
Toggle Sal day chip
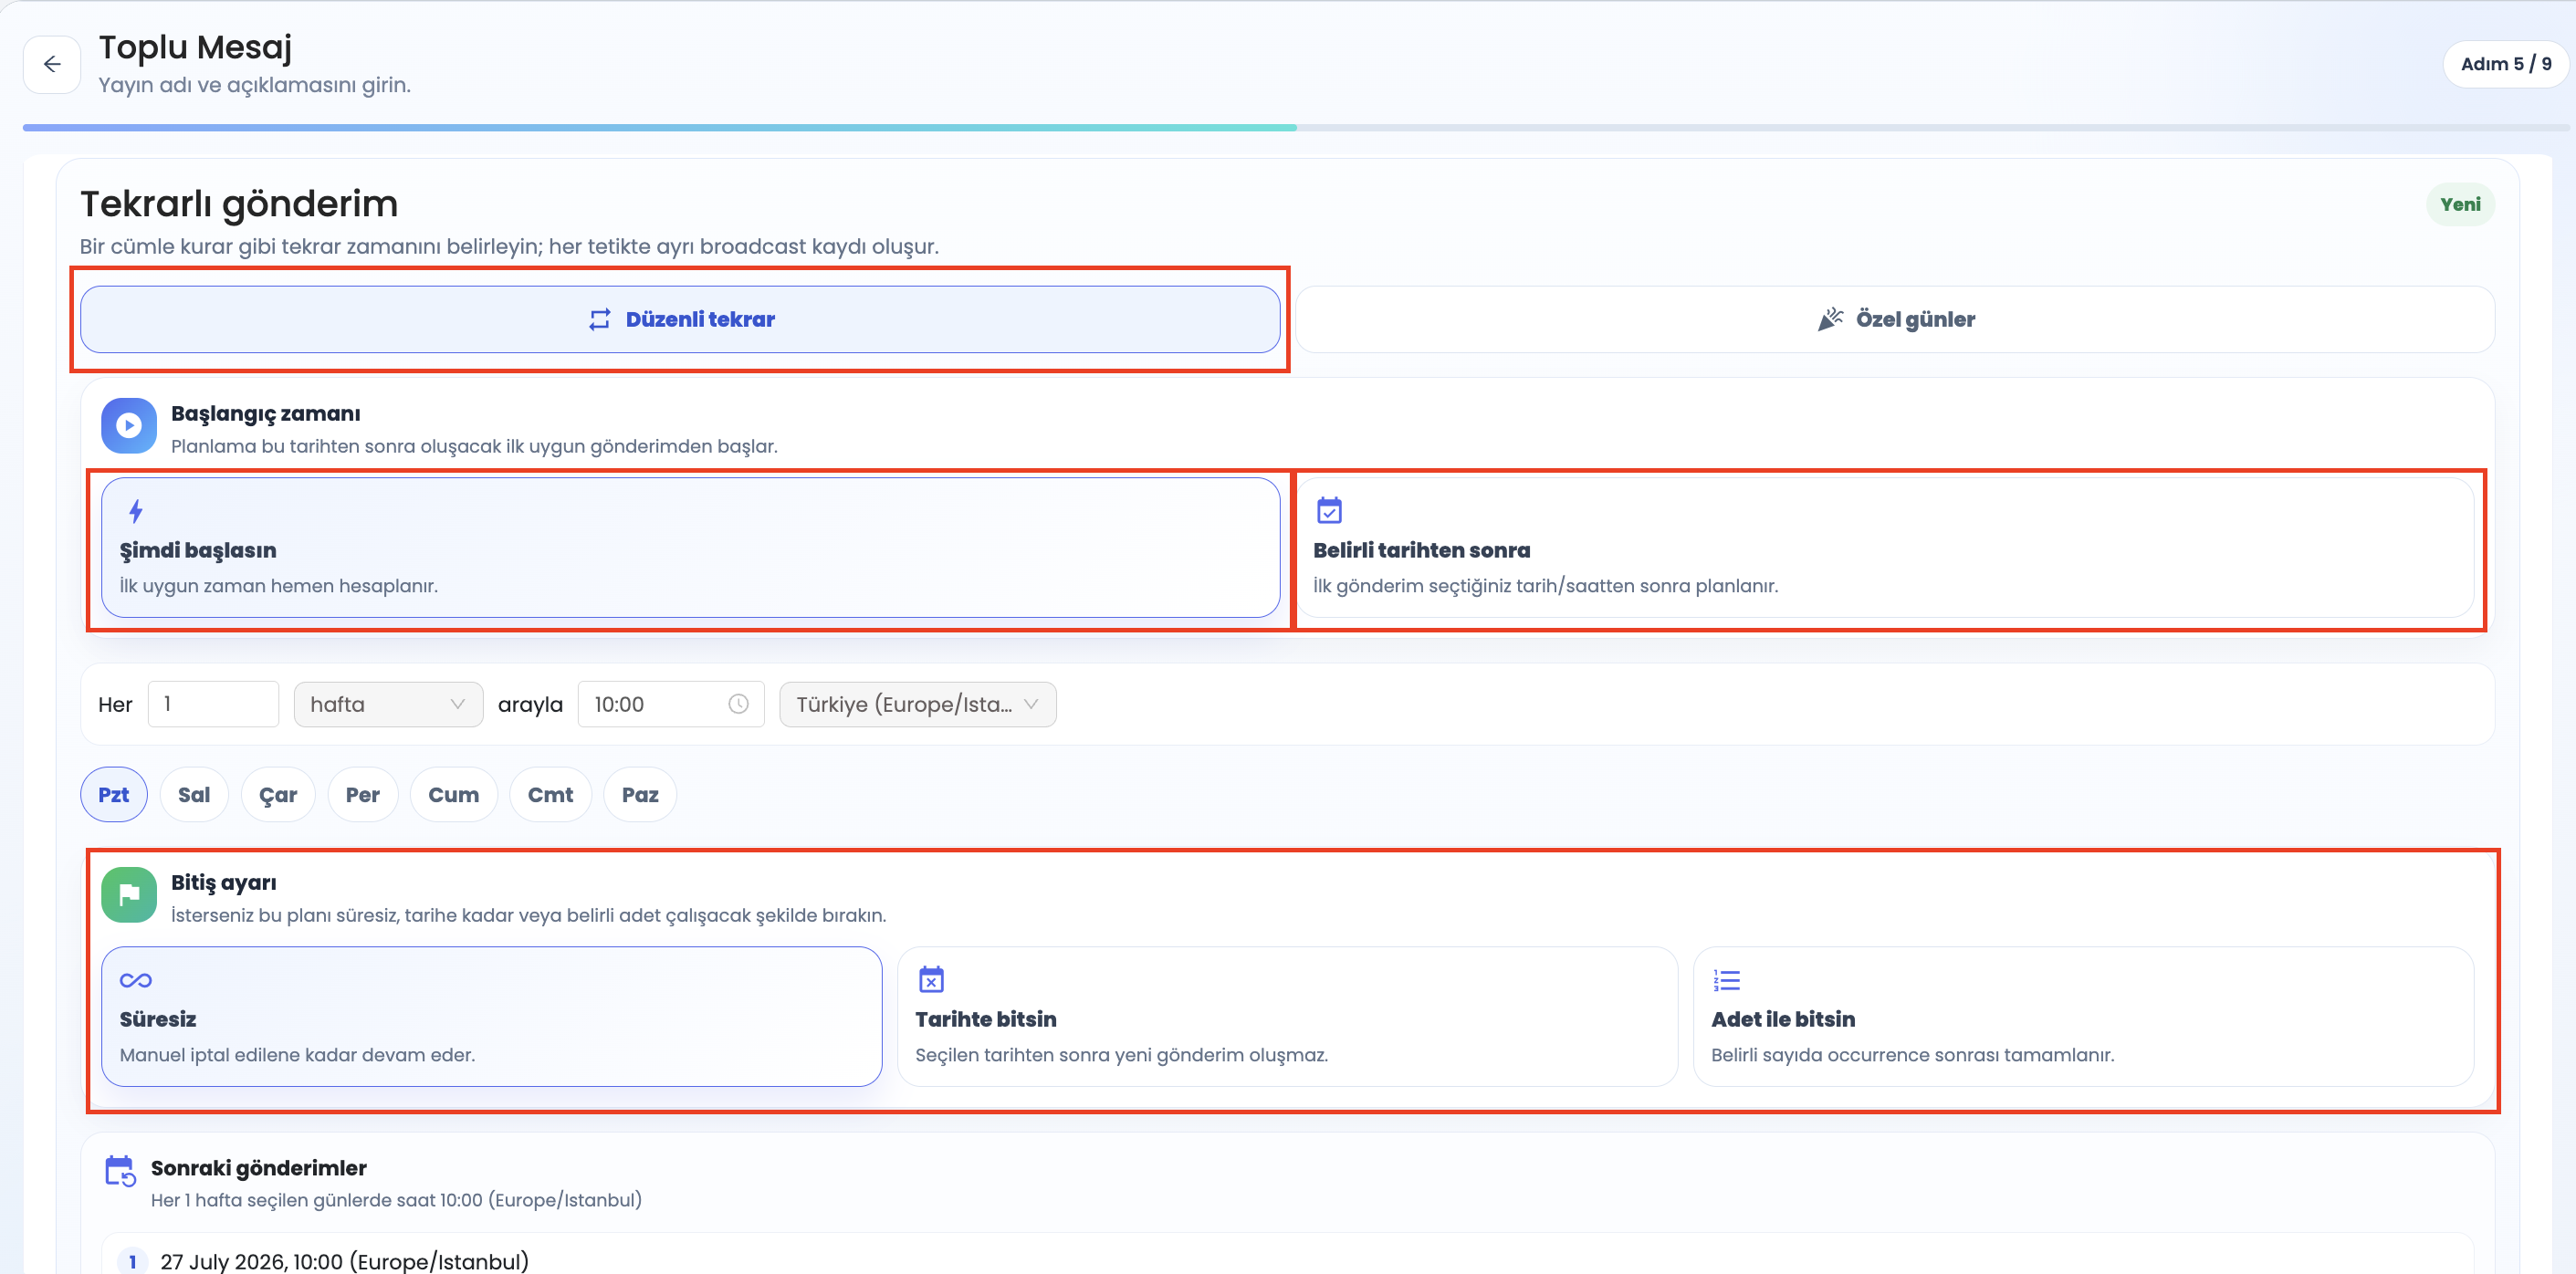click(194, 795)
